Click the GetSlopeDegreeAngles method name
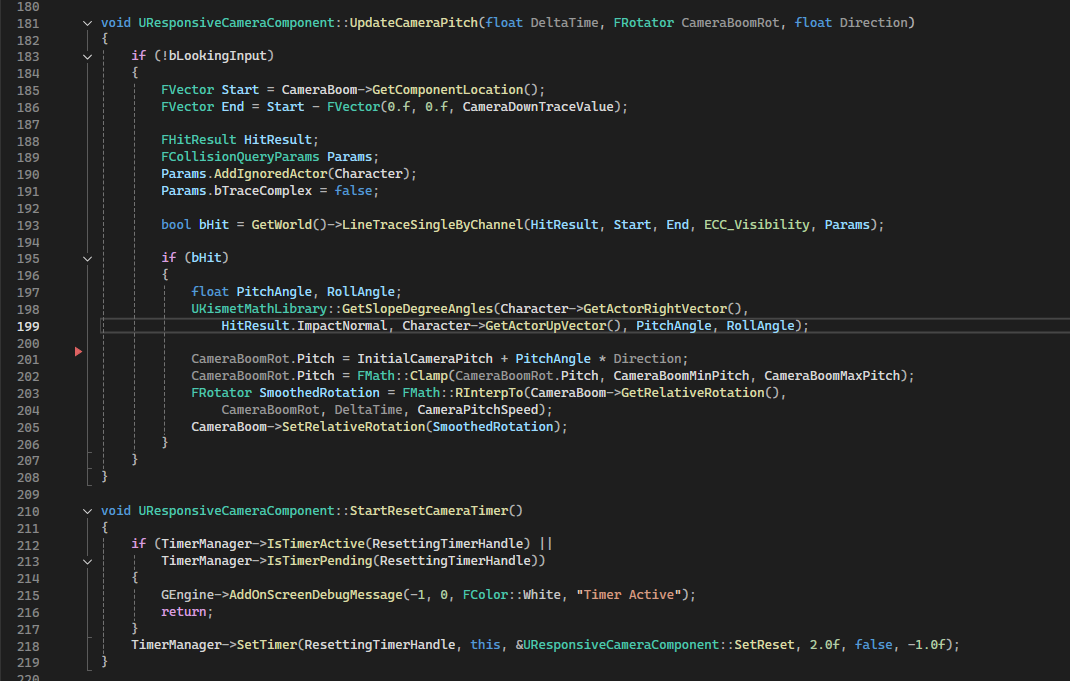This screenshot has width=1070, height=681. click(418, 308)
